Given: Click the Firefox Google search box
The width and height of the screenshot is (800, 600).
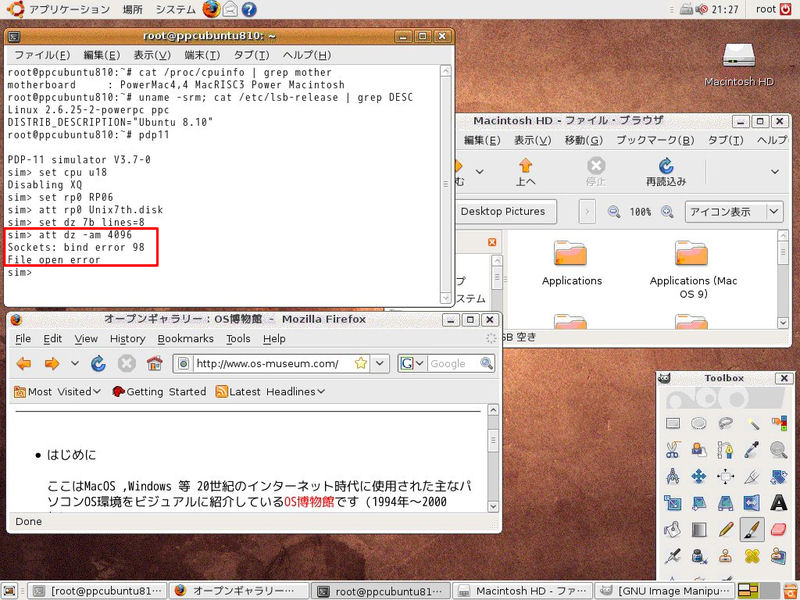Looking at the screenshot, I should coord(453,364).
